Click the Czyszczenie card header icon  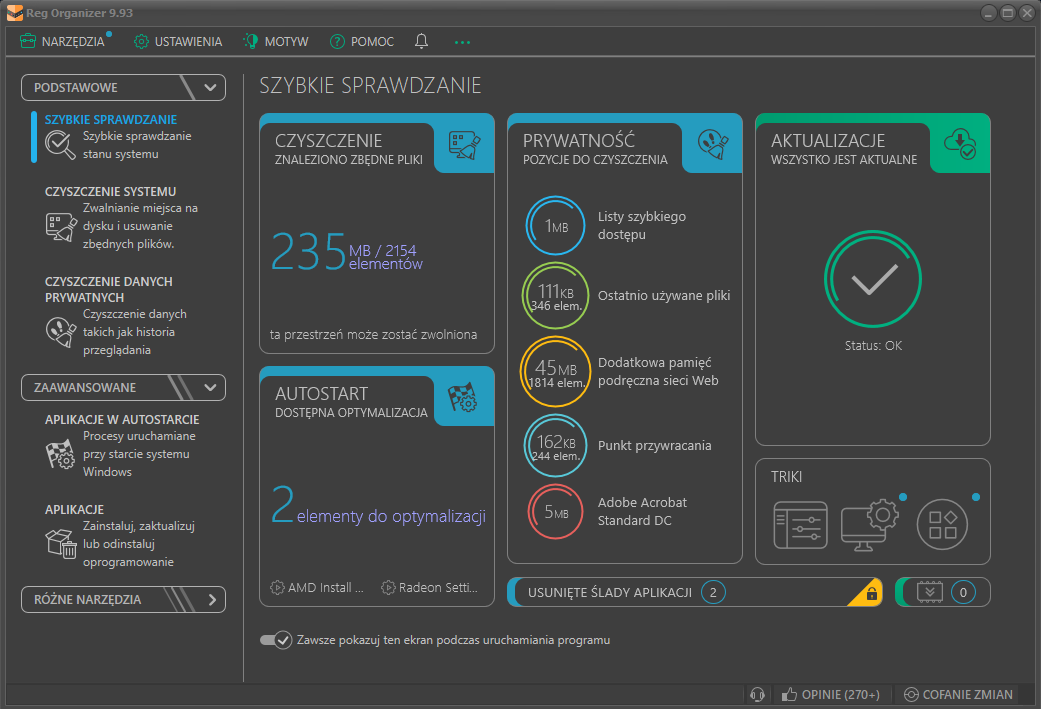click(464, 144)
